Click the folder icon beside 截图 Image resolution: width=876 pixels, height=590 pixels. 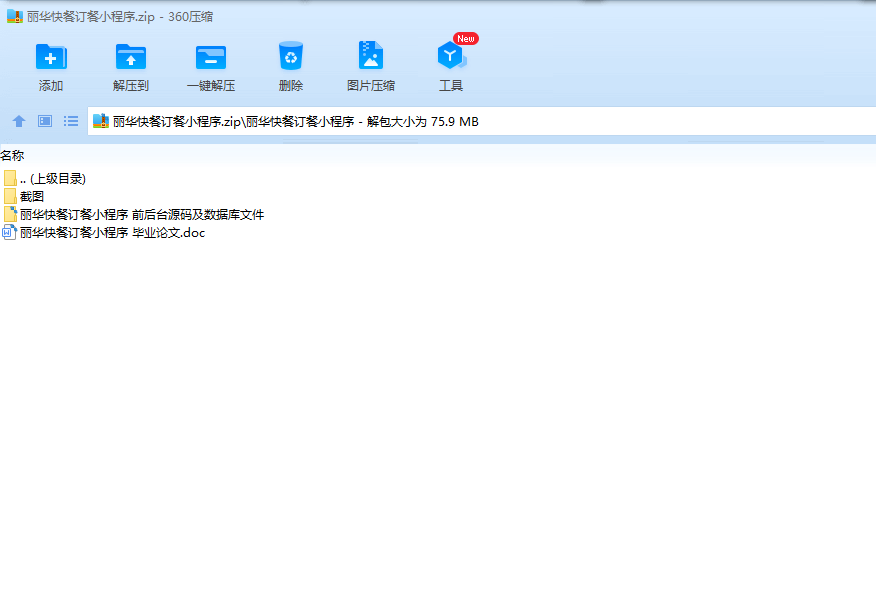(10, 196)
